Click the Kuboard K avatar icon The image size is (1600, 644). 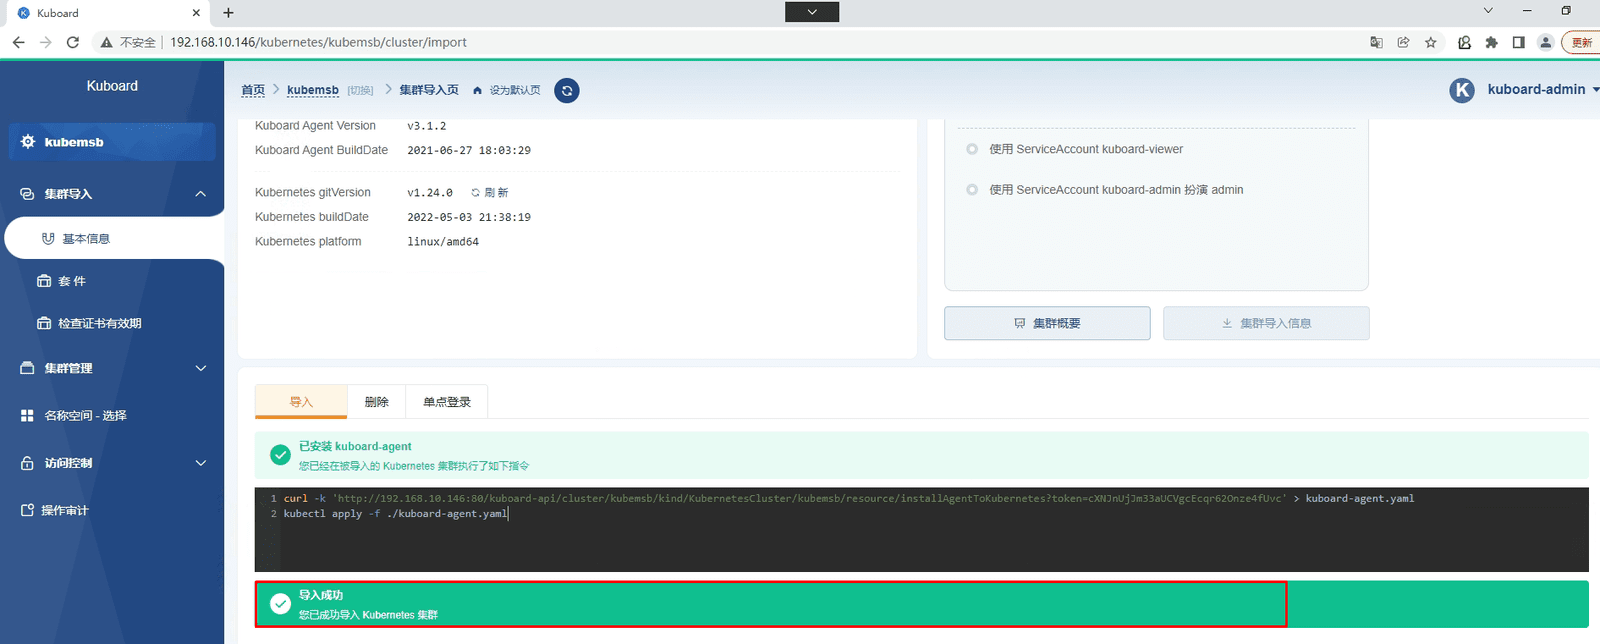click(x=1462, y=90)
